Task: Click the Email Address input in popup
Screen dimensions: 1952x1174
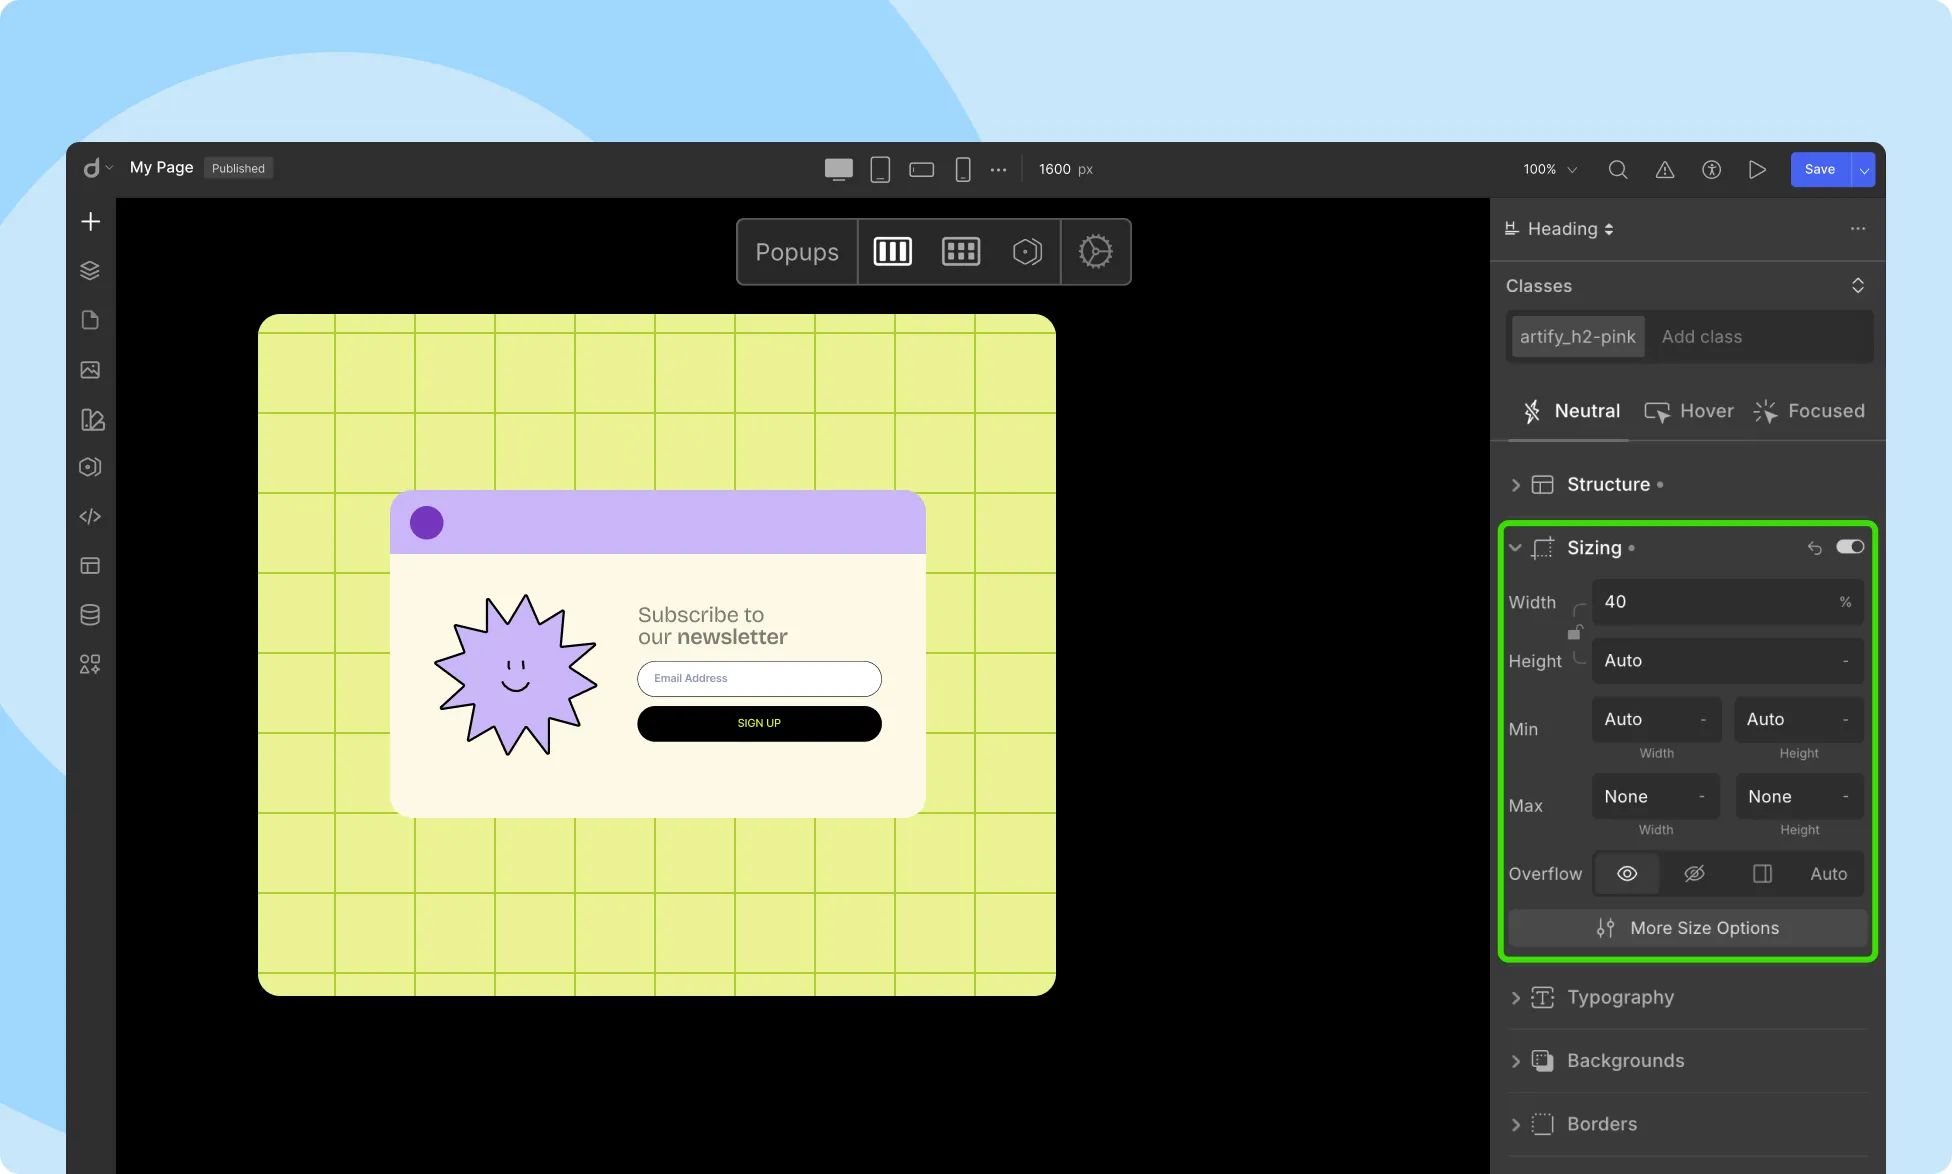Action: (759, 679)
